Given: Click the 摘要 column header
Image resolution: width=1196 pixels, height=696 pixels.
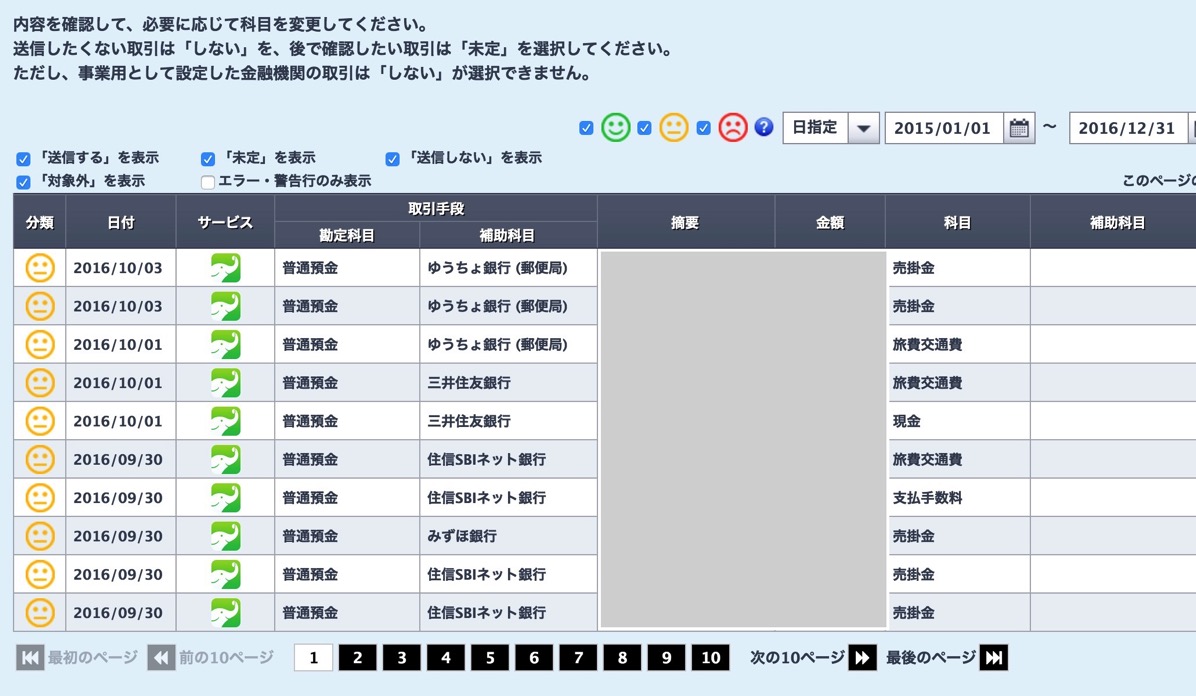Looking at the screenshot, I should [x=685, y=222].
